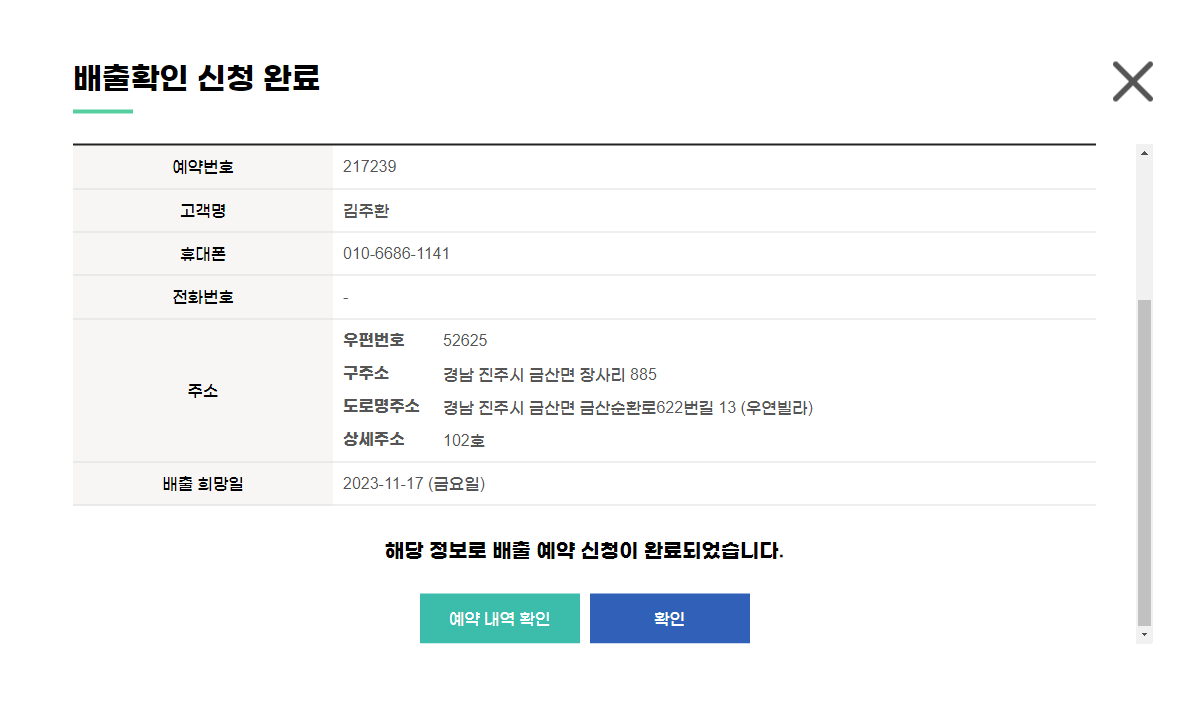Screen dimensions: 1190x701
Task: Click the detailed address 102호
Action: (x=464, y=440)
